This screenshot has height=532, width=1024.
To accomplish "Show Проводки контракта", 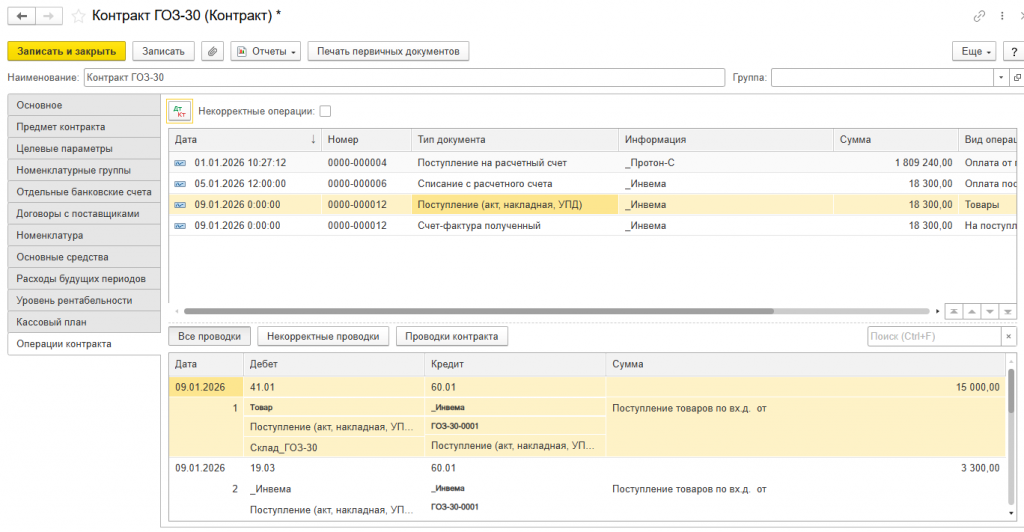I will (451, 336).
